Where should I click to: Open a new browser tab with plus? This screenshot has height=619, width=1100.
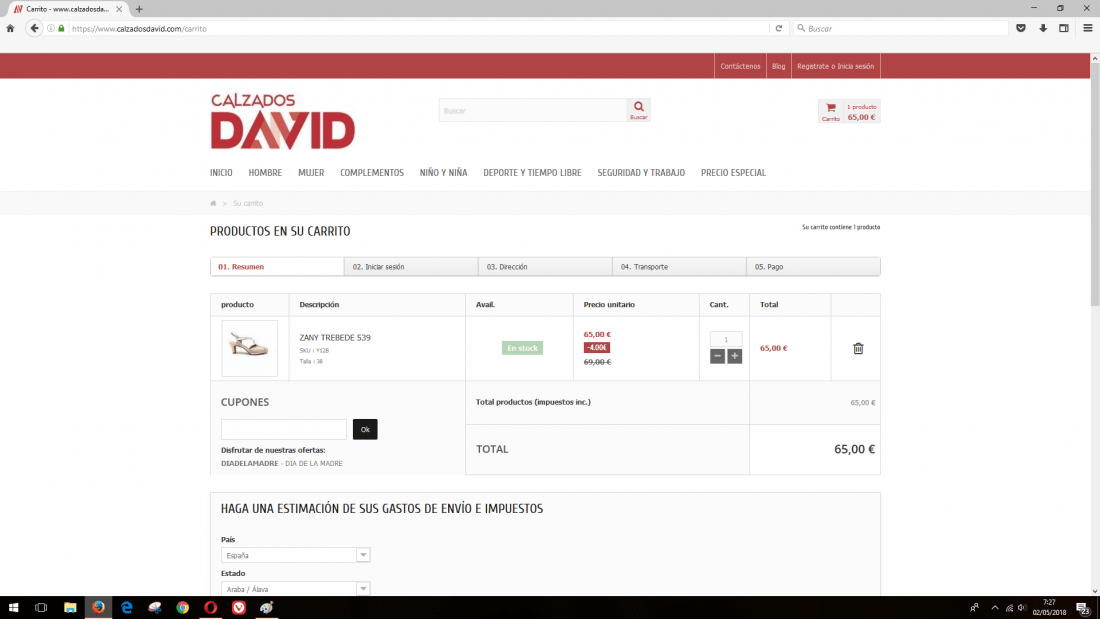[139, 9]
